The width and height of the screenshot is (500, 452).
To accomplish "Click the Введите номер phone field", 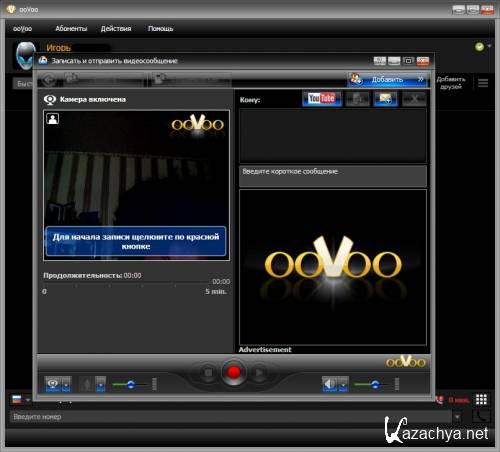I will click(230, 417).
